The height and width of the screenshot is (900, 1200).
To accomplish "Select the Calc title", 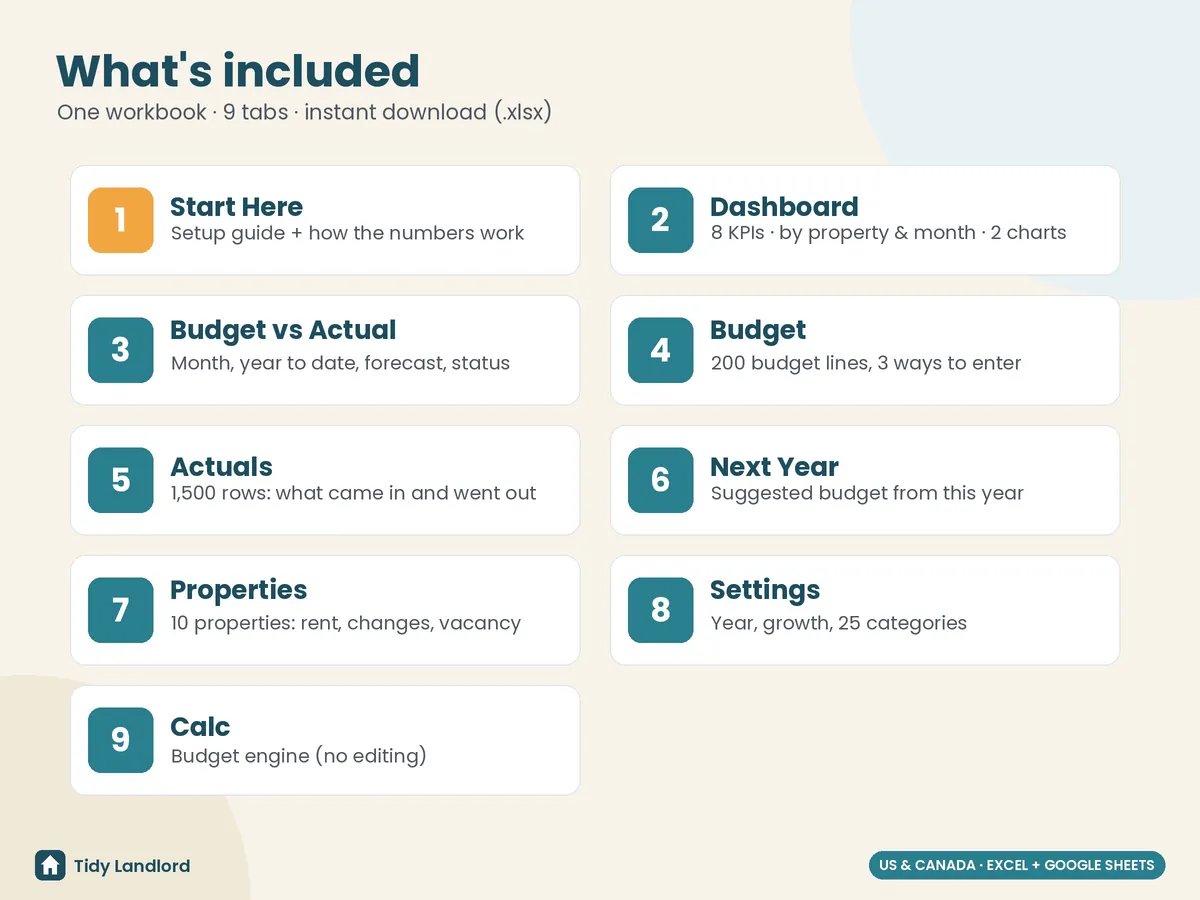I will pyautogui.click(x=200, y=727).
